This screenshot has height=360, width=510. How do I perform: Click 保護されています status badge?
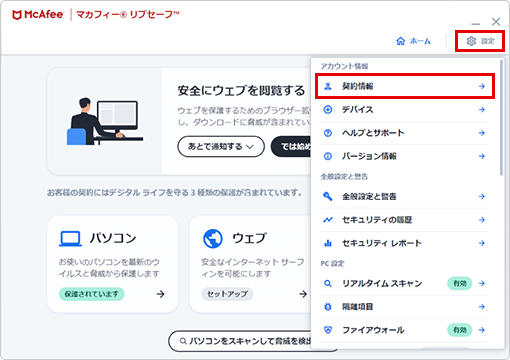click(92, 294)
